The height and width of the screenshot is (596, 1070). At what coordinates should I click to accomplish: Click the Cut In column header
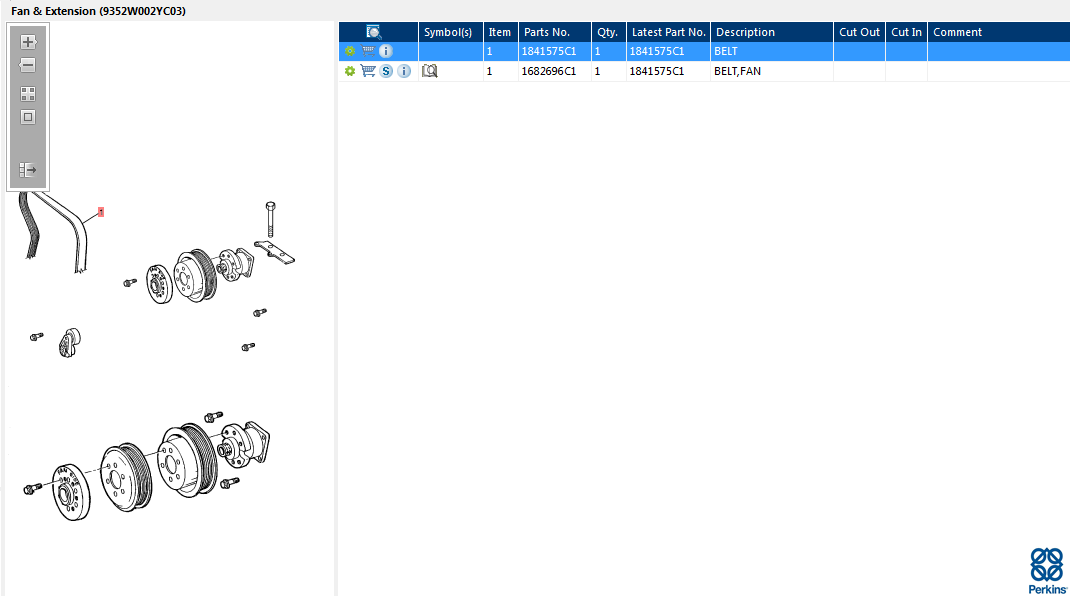pyautogui.click(x=906, y=32)
